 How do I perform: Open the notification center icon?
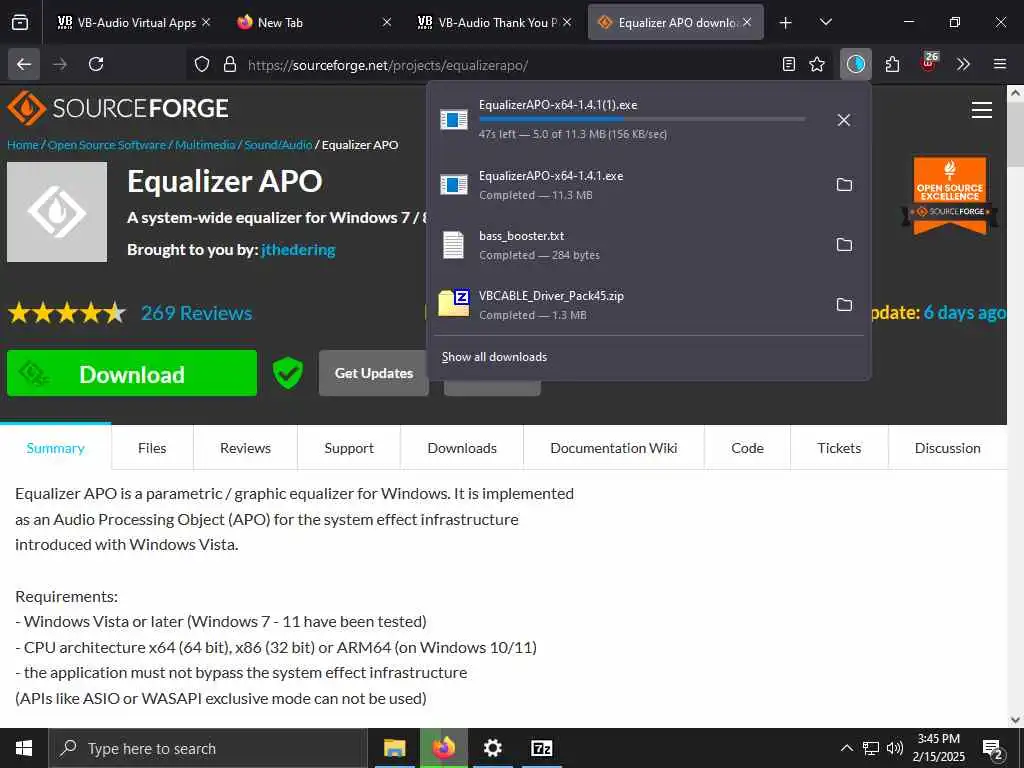point(993,750)
